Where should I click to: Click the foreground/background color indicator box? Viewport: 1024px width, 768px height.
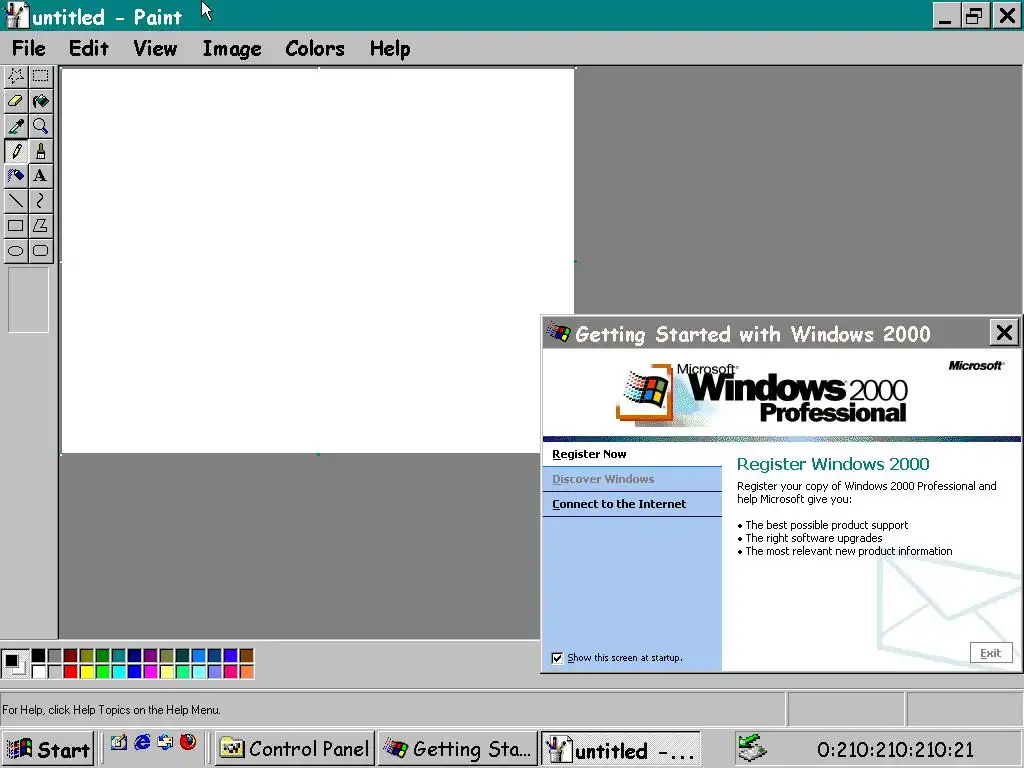[x=15, y=664]
